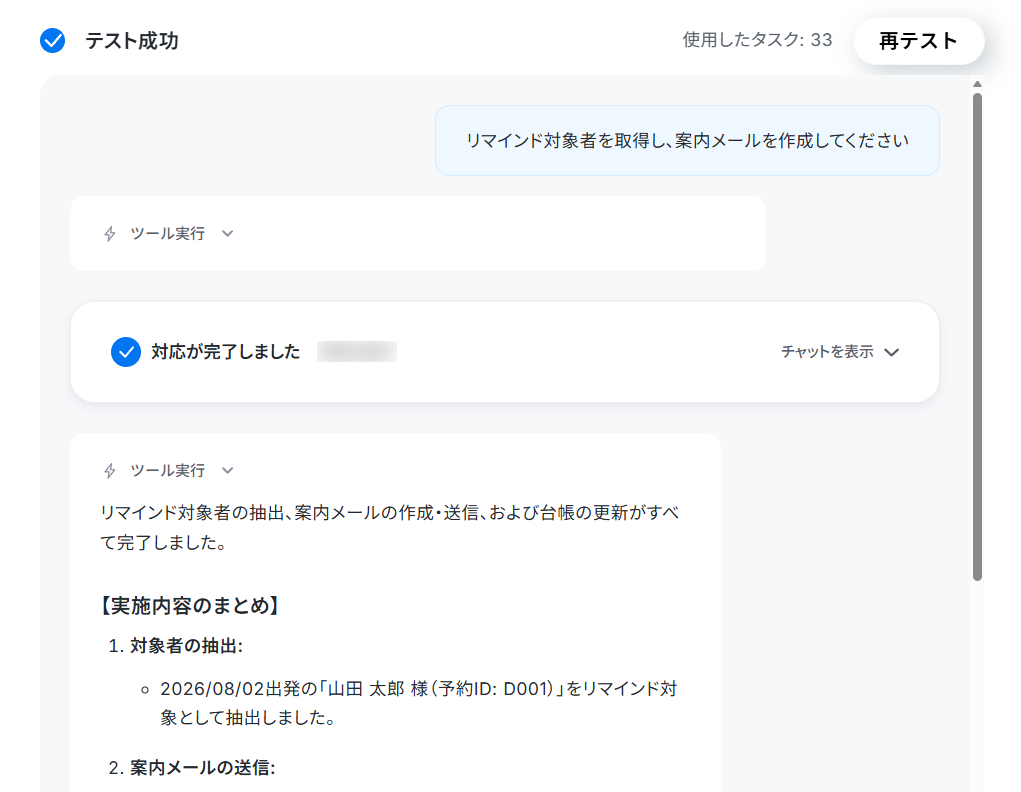Screen dimensions: 1021x792
Task: Click the second lightning bolt tool-run icon
Action: click(x=110, y=470)
